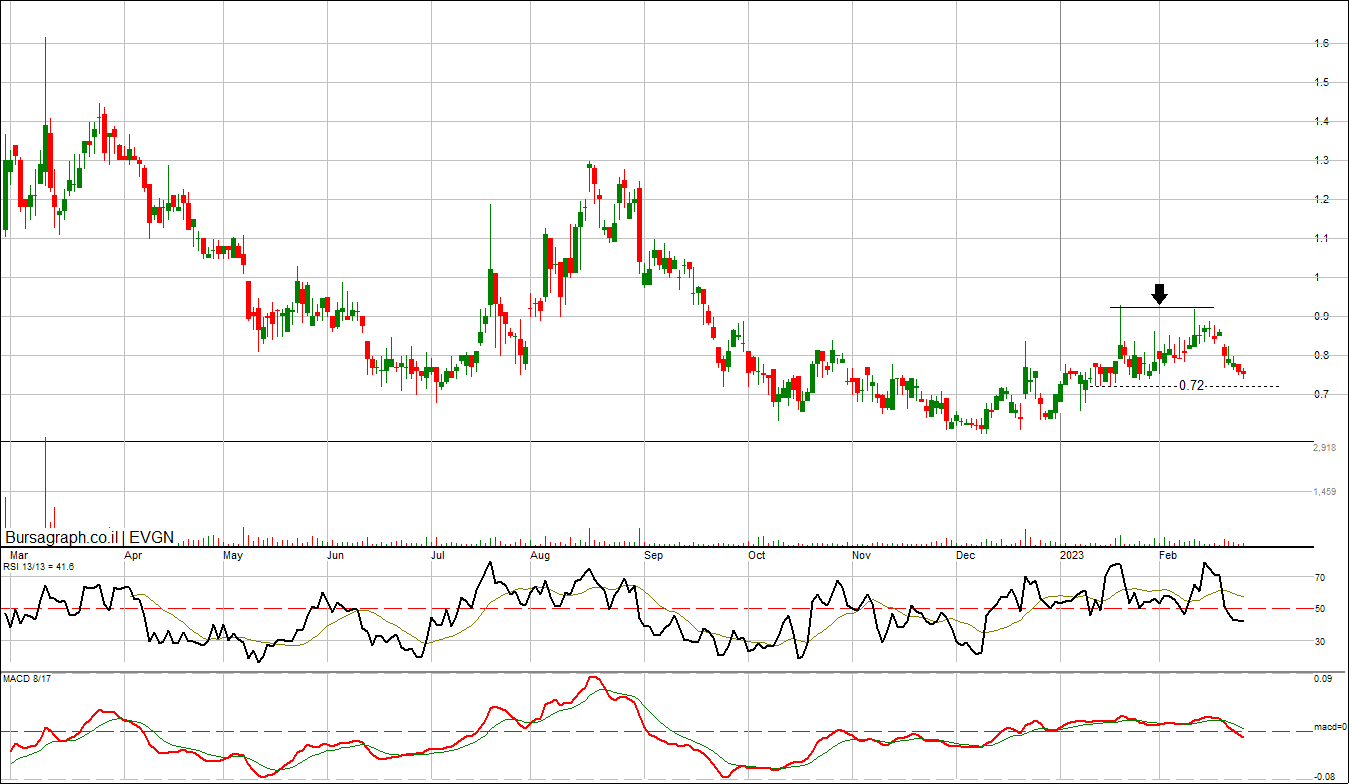The height and width of the screenshot is (784, 1349).
Task: Select the 0.09 MACD axis label
Action: click(x=1323, y=680)
